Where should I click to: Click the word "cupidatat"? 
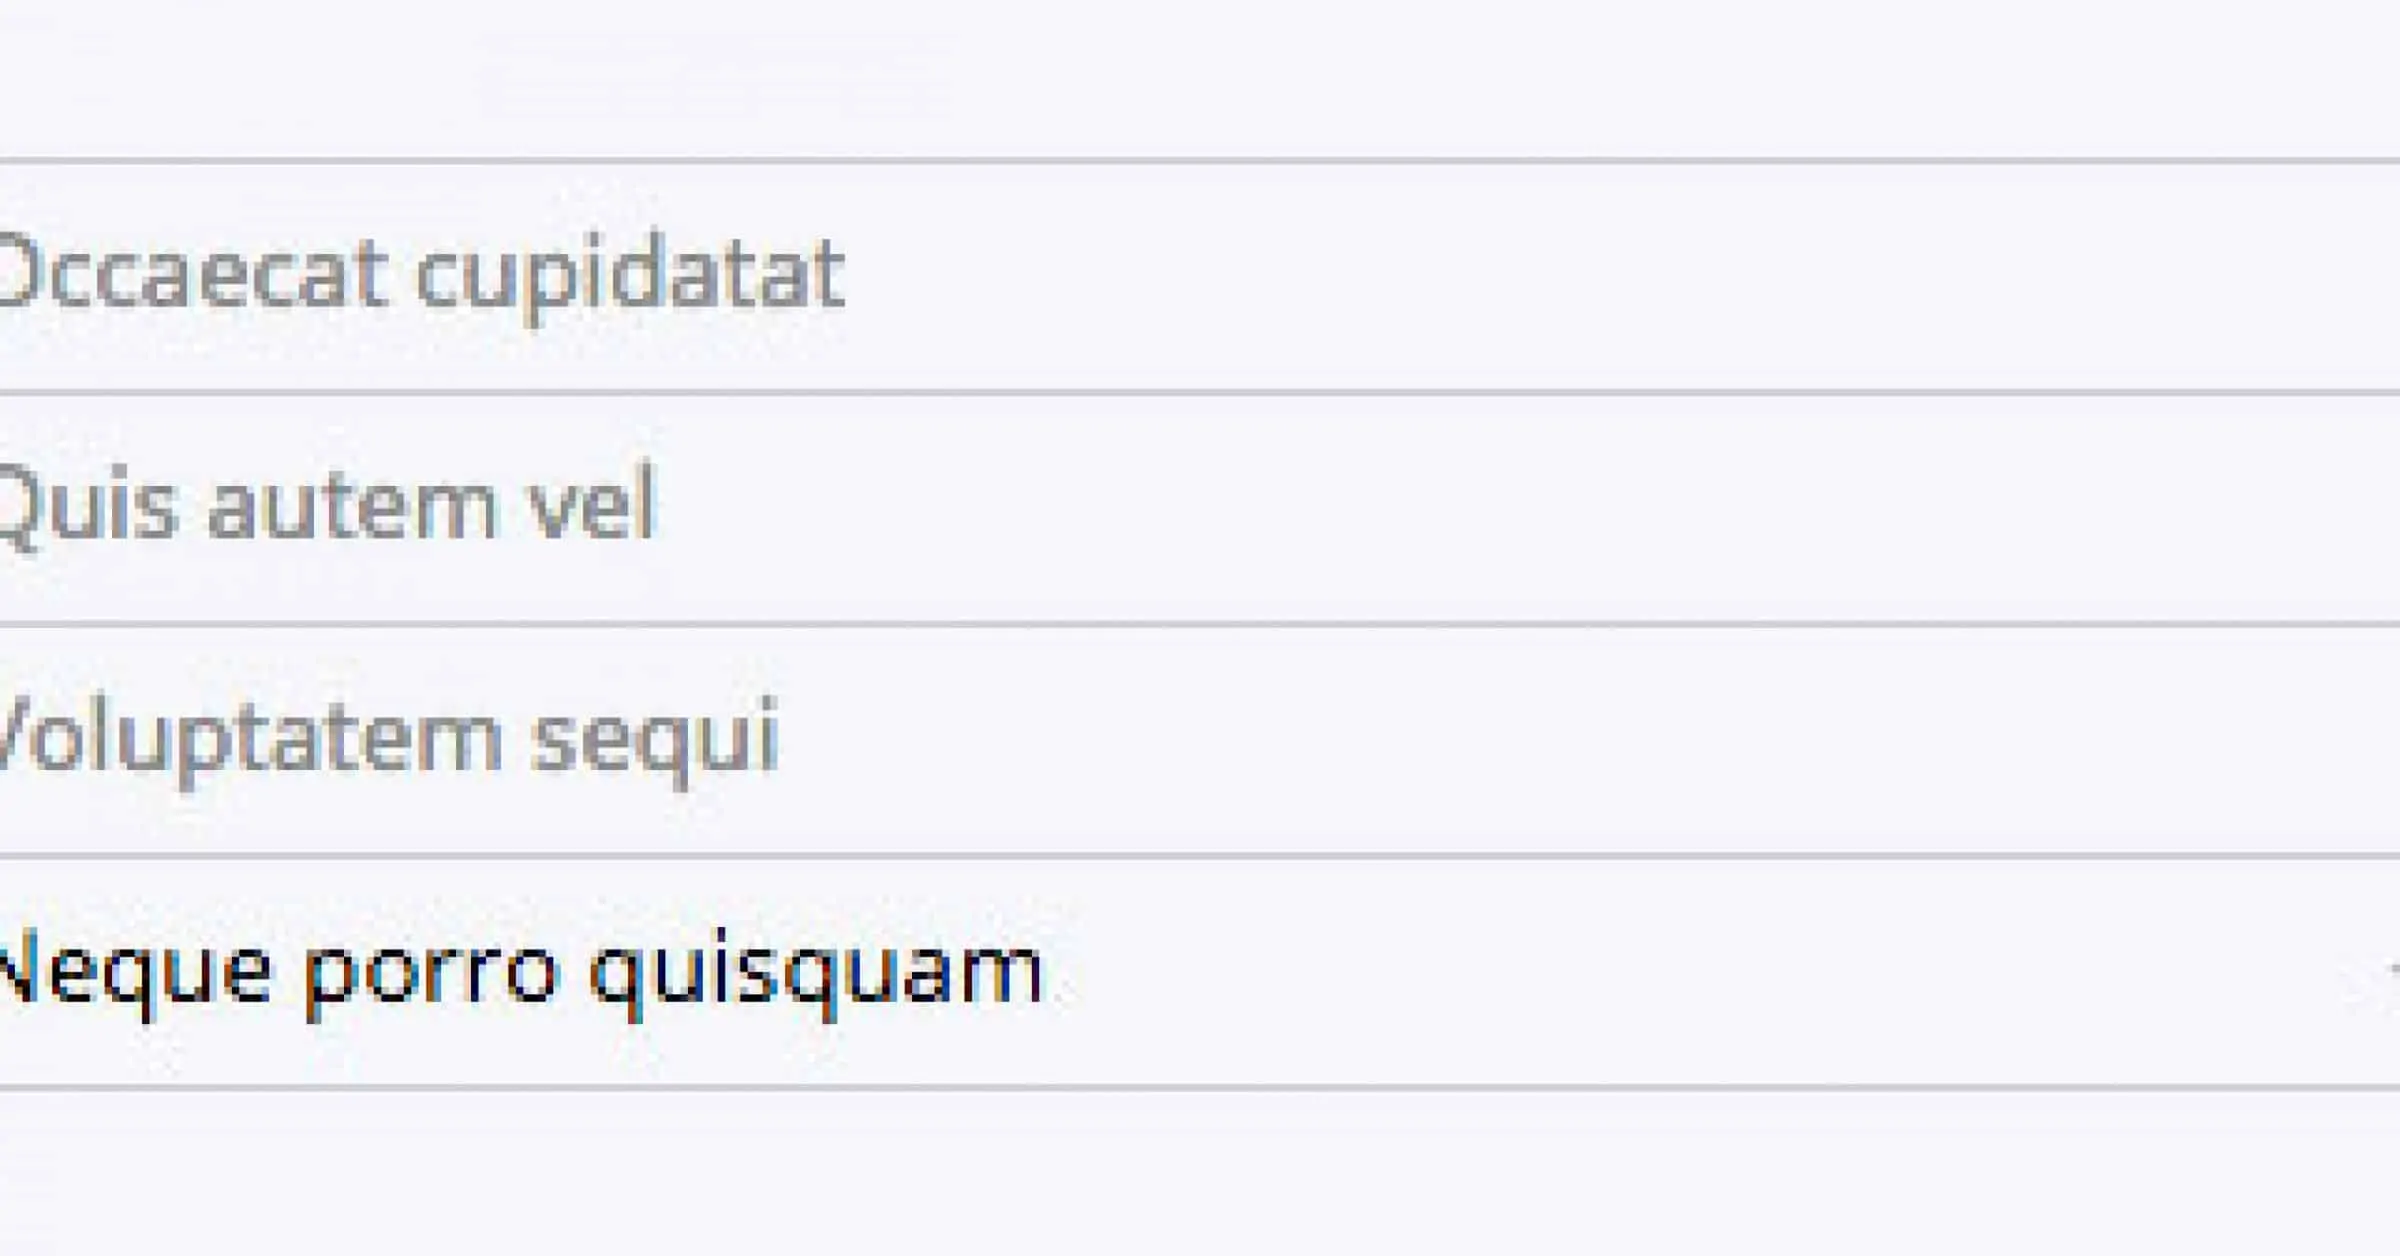click(630, 275)
